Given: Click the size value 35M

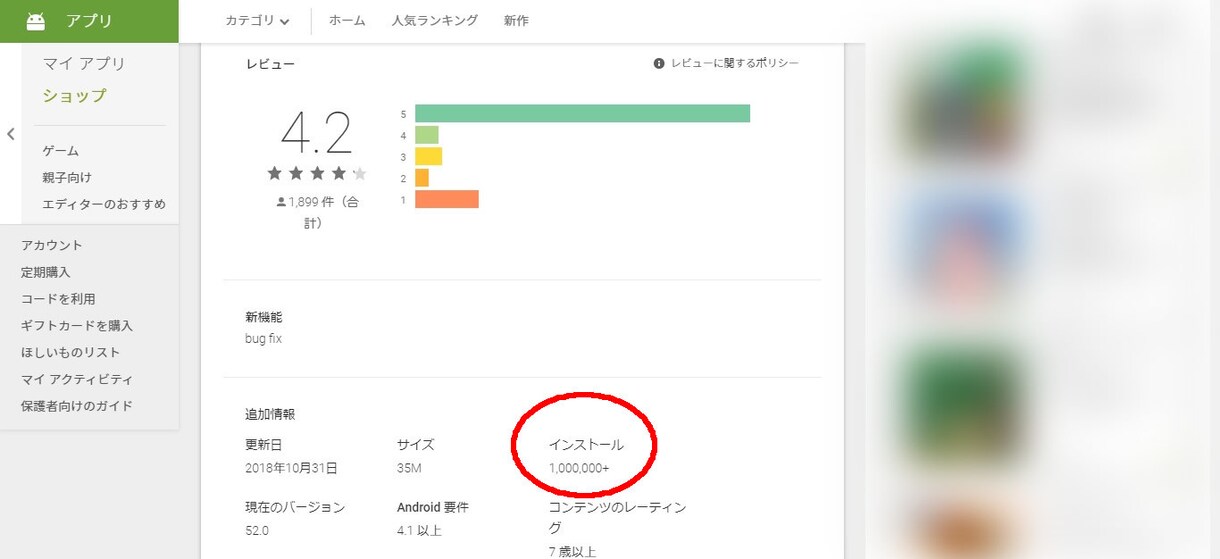Looking at the screenshot, I should pyautogui.click(x=409, y=468).
